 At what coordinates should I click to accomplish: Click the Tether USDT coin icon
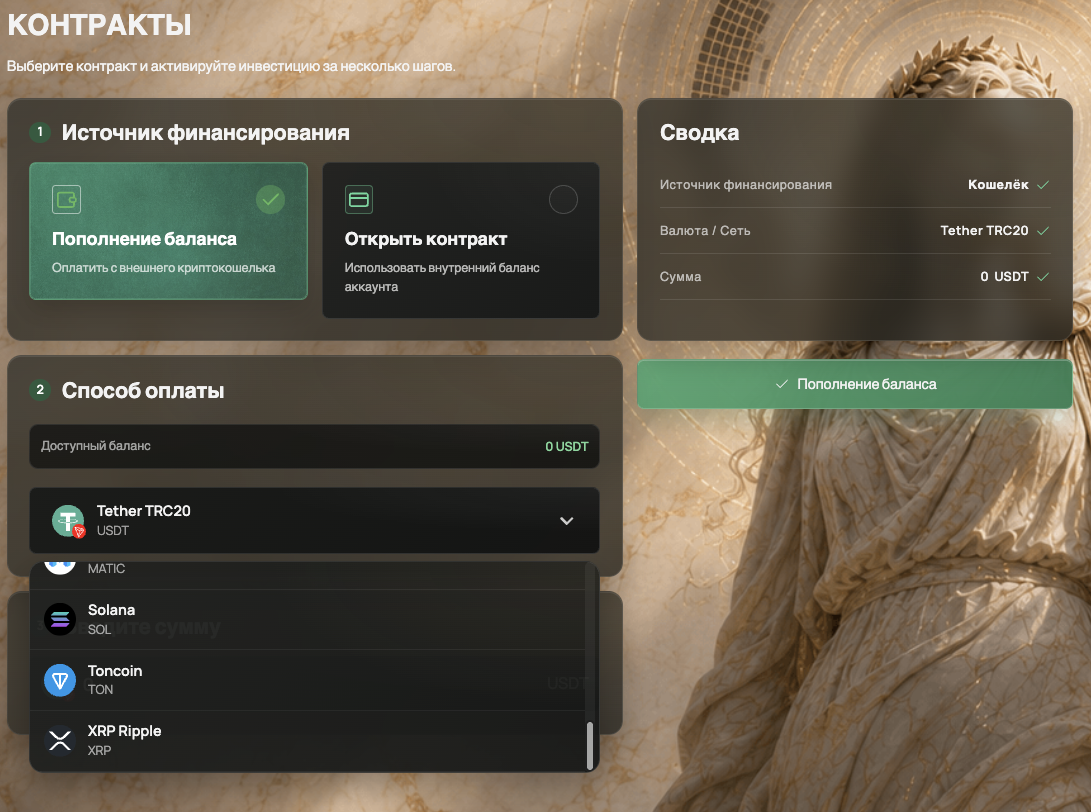[68, 520]
